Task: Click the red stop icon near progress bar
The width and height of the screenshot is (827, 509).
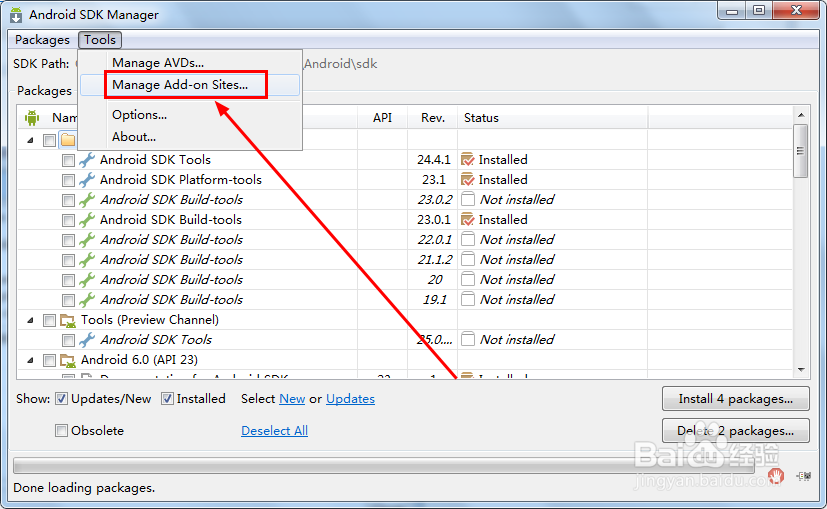Action: 776,476
